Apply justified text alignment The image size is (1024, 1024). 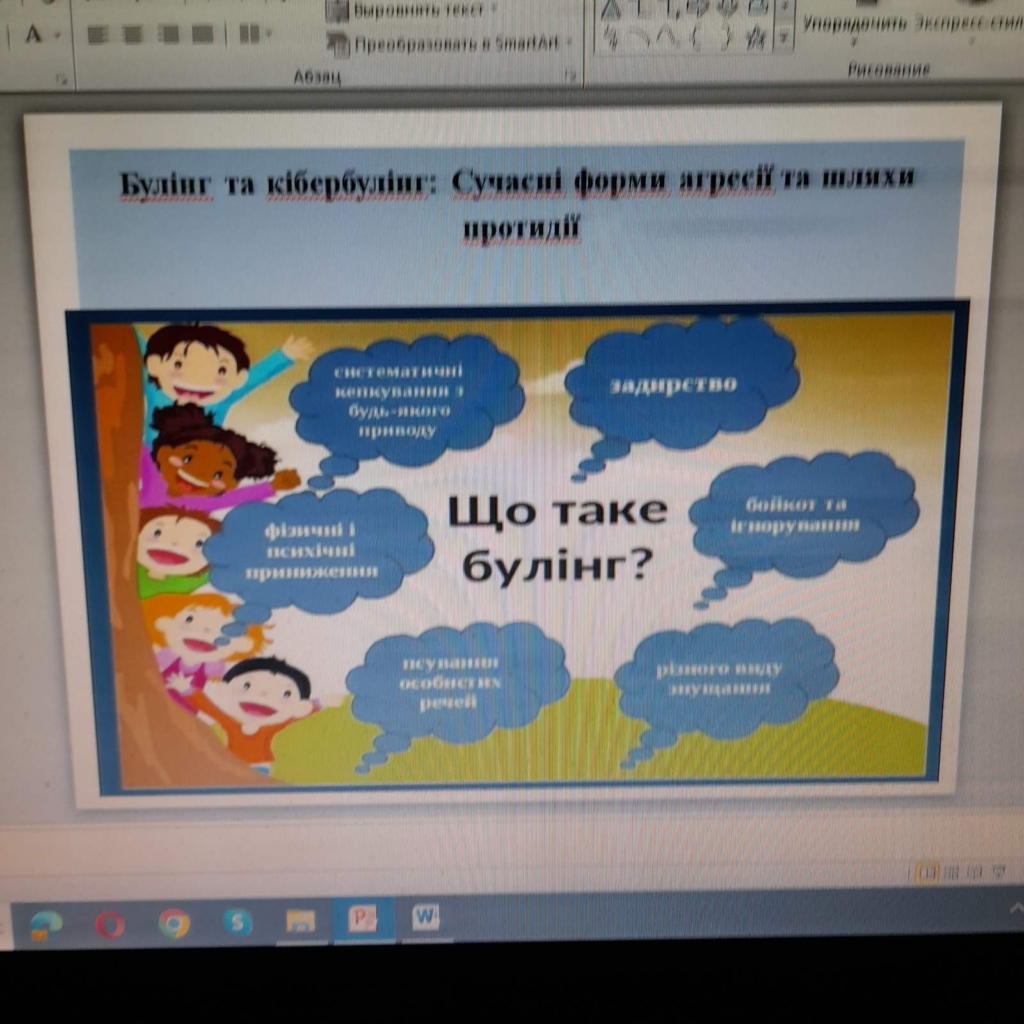201,35
